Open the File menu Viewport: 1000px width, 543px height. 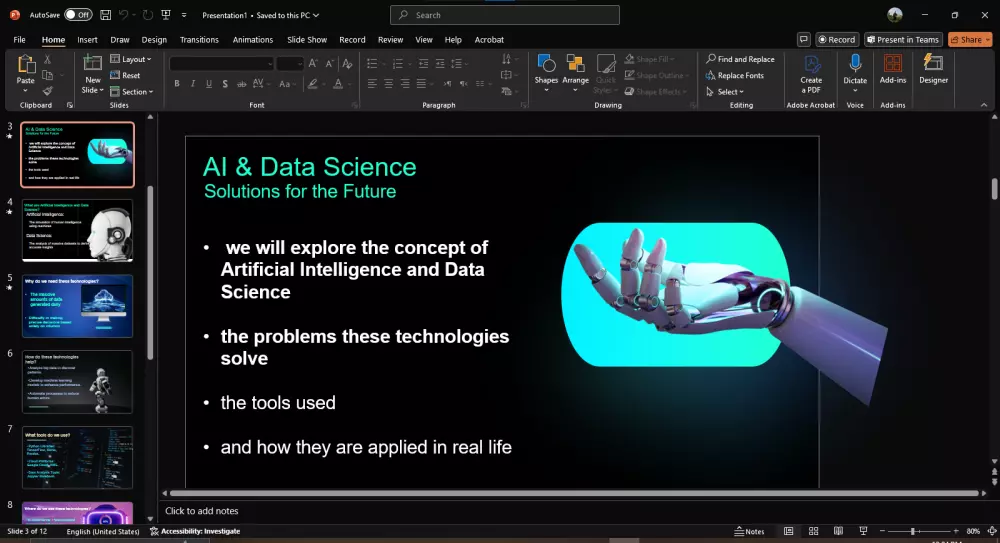point(19,40)
